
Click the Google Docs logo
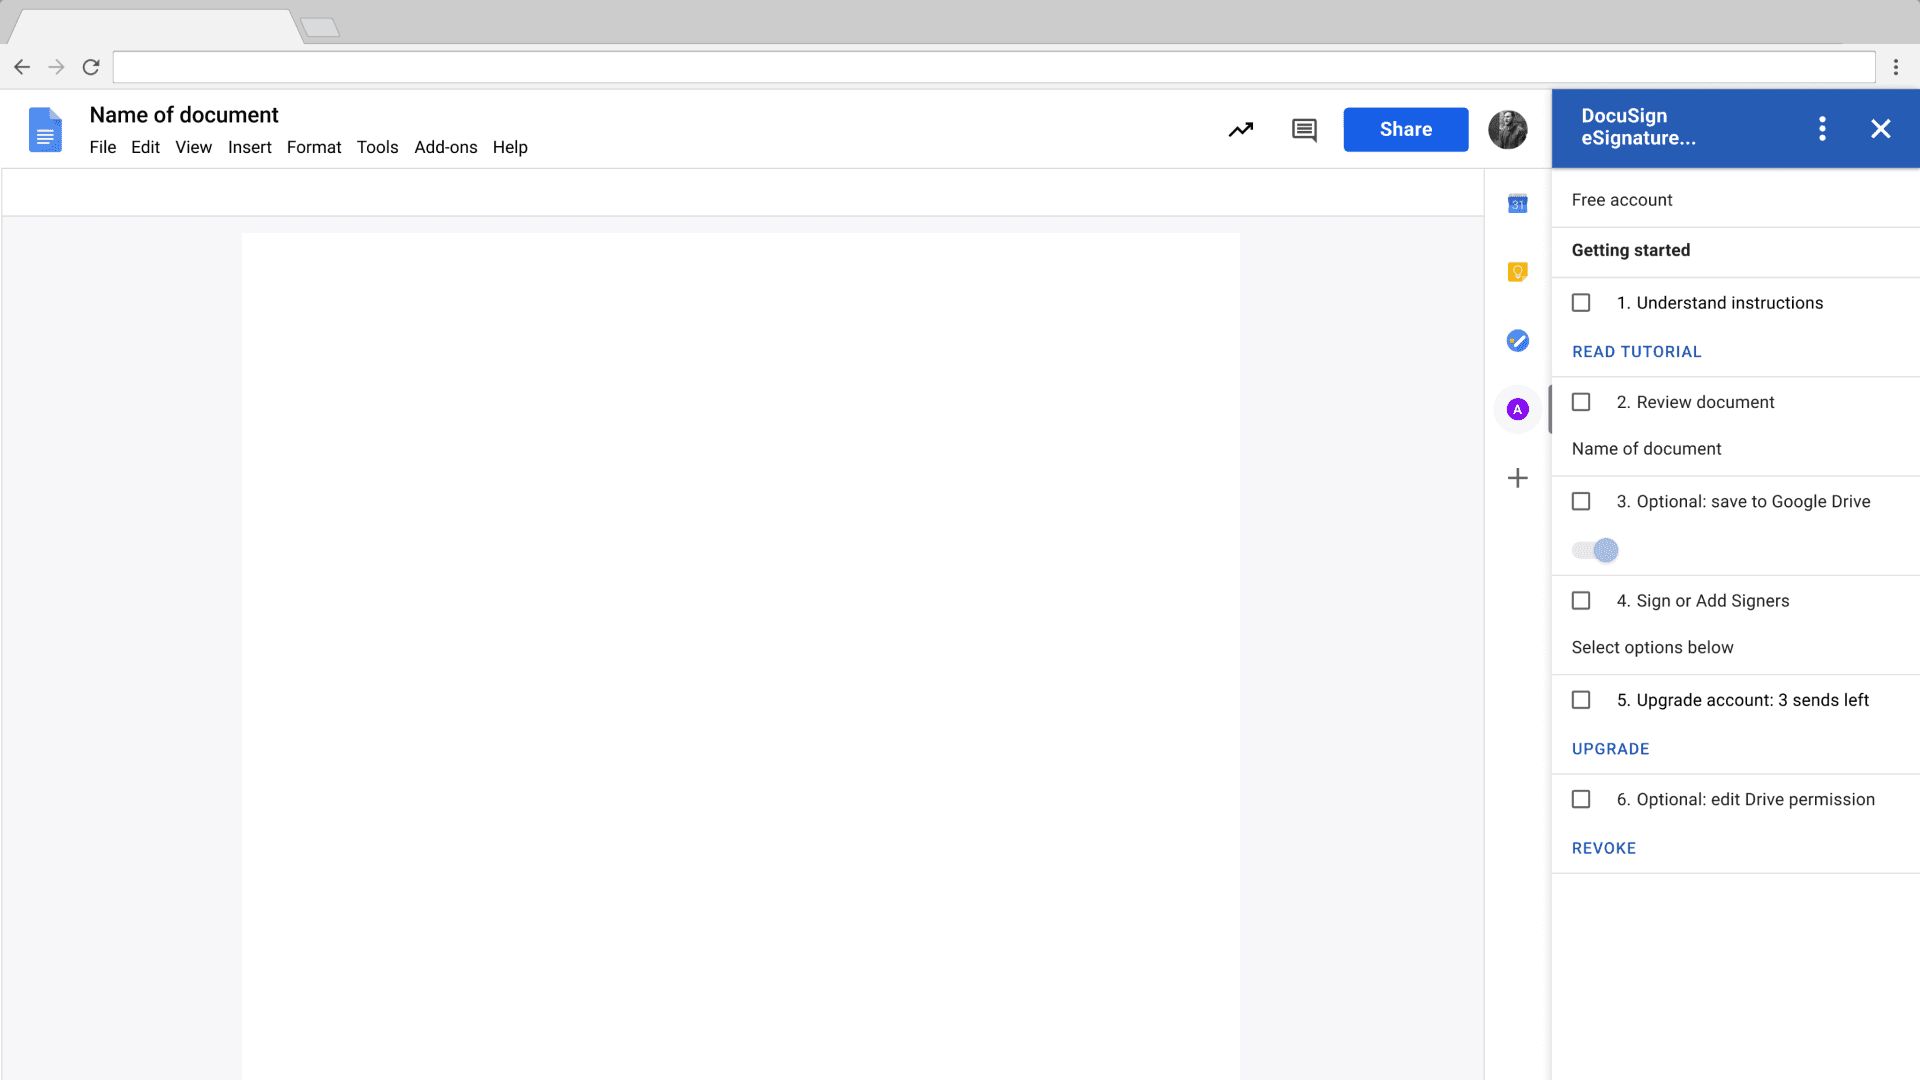point(45,130)
